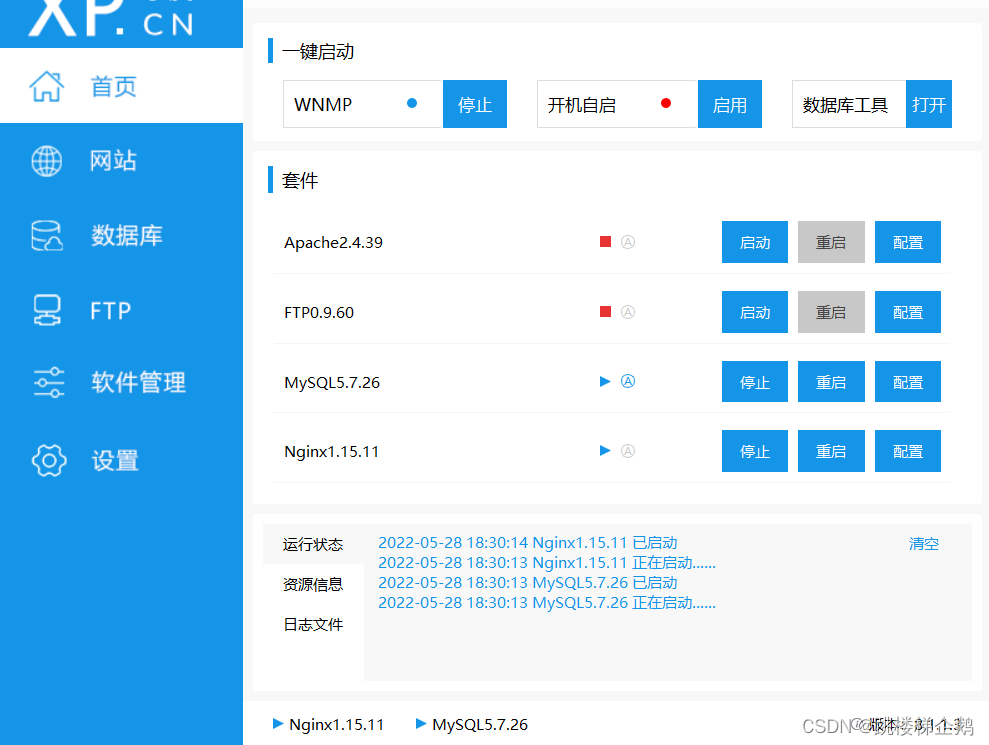The height and width of the screenshot is (745, 989).
Task: Stop WNMP with the 停止 button
Action: [475, 104]
